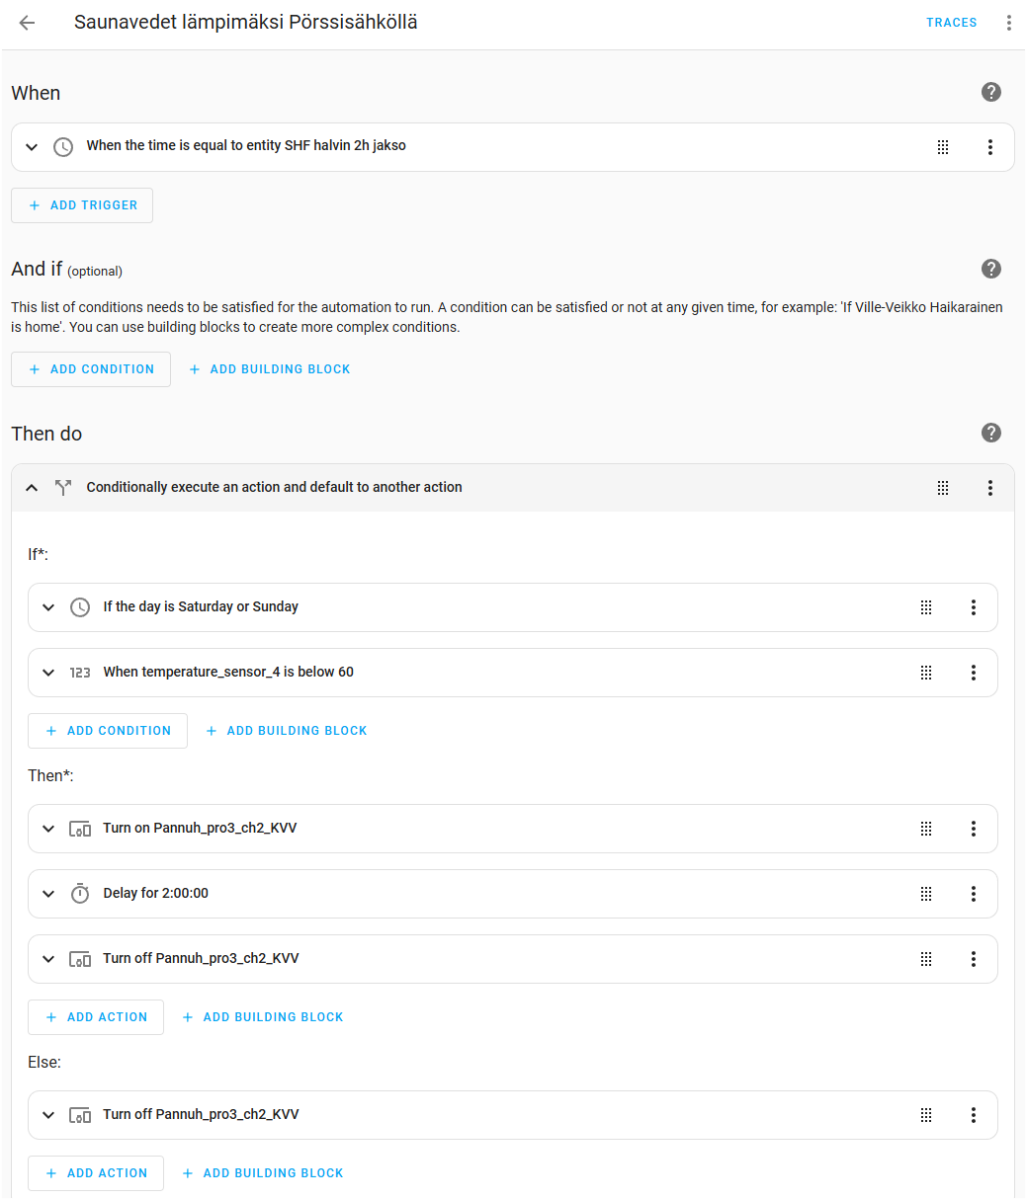Viewport: 1027px width, 1200px height.
Task: Open the automation overflow menu in the header
Action: pos(1008,23)
